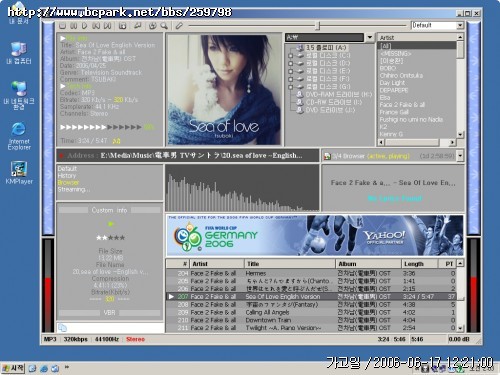Click Artist list scroll-right arrow

[x=452, y=142]
